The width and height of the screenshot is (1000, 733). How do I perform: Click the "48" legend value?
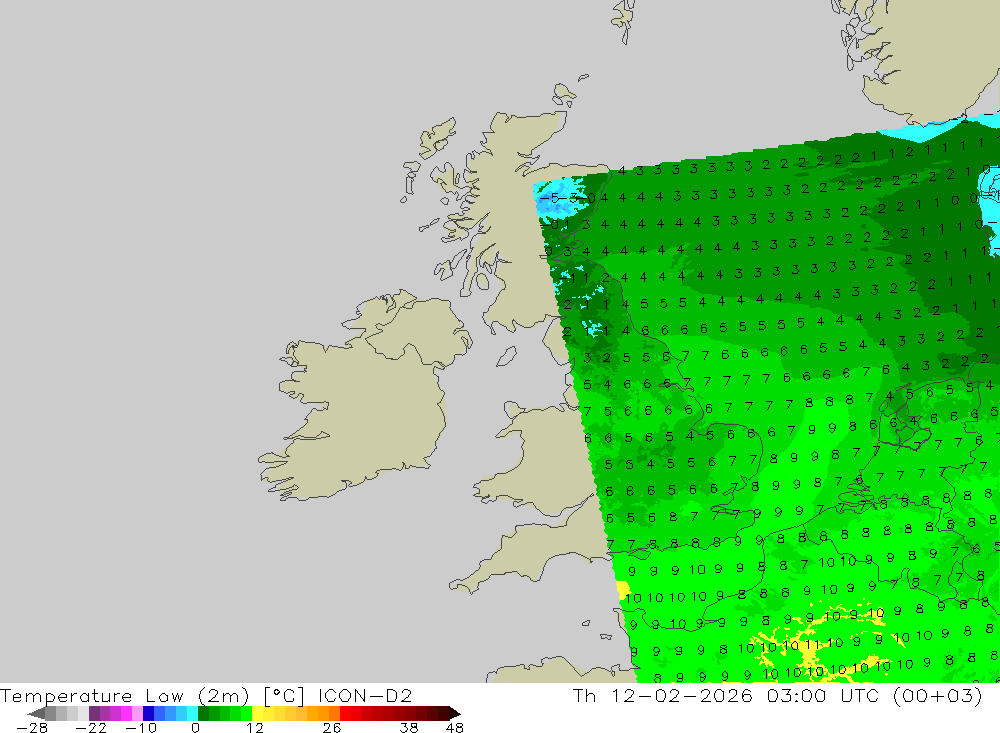click(x=455, y=728)
